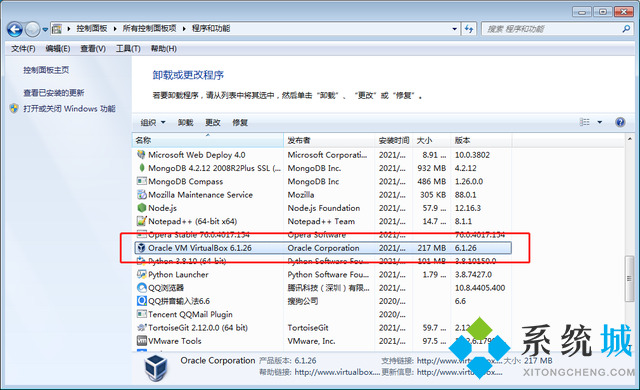The height and width of the screenshot is (390, 640).
Task: Click the 卸载 toolbar button
Action: coord(185,122)
